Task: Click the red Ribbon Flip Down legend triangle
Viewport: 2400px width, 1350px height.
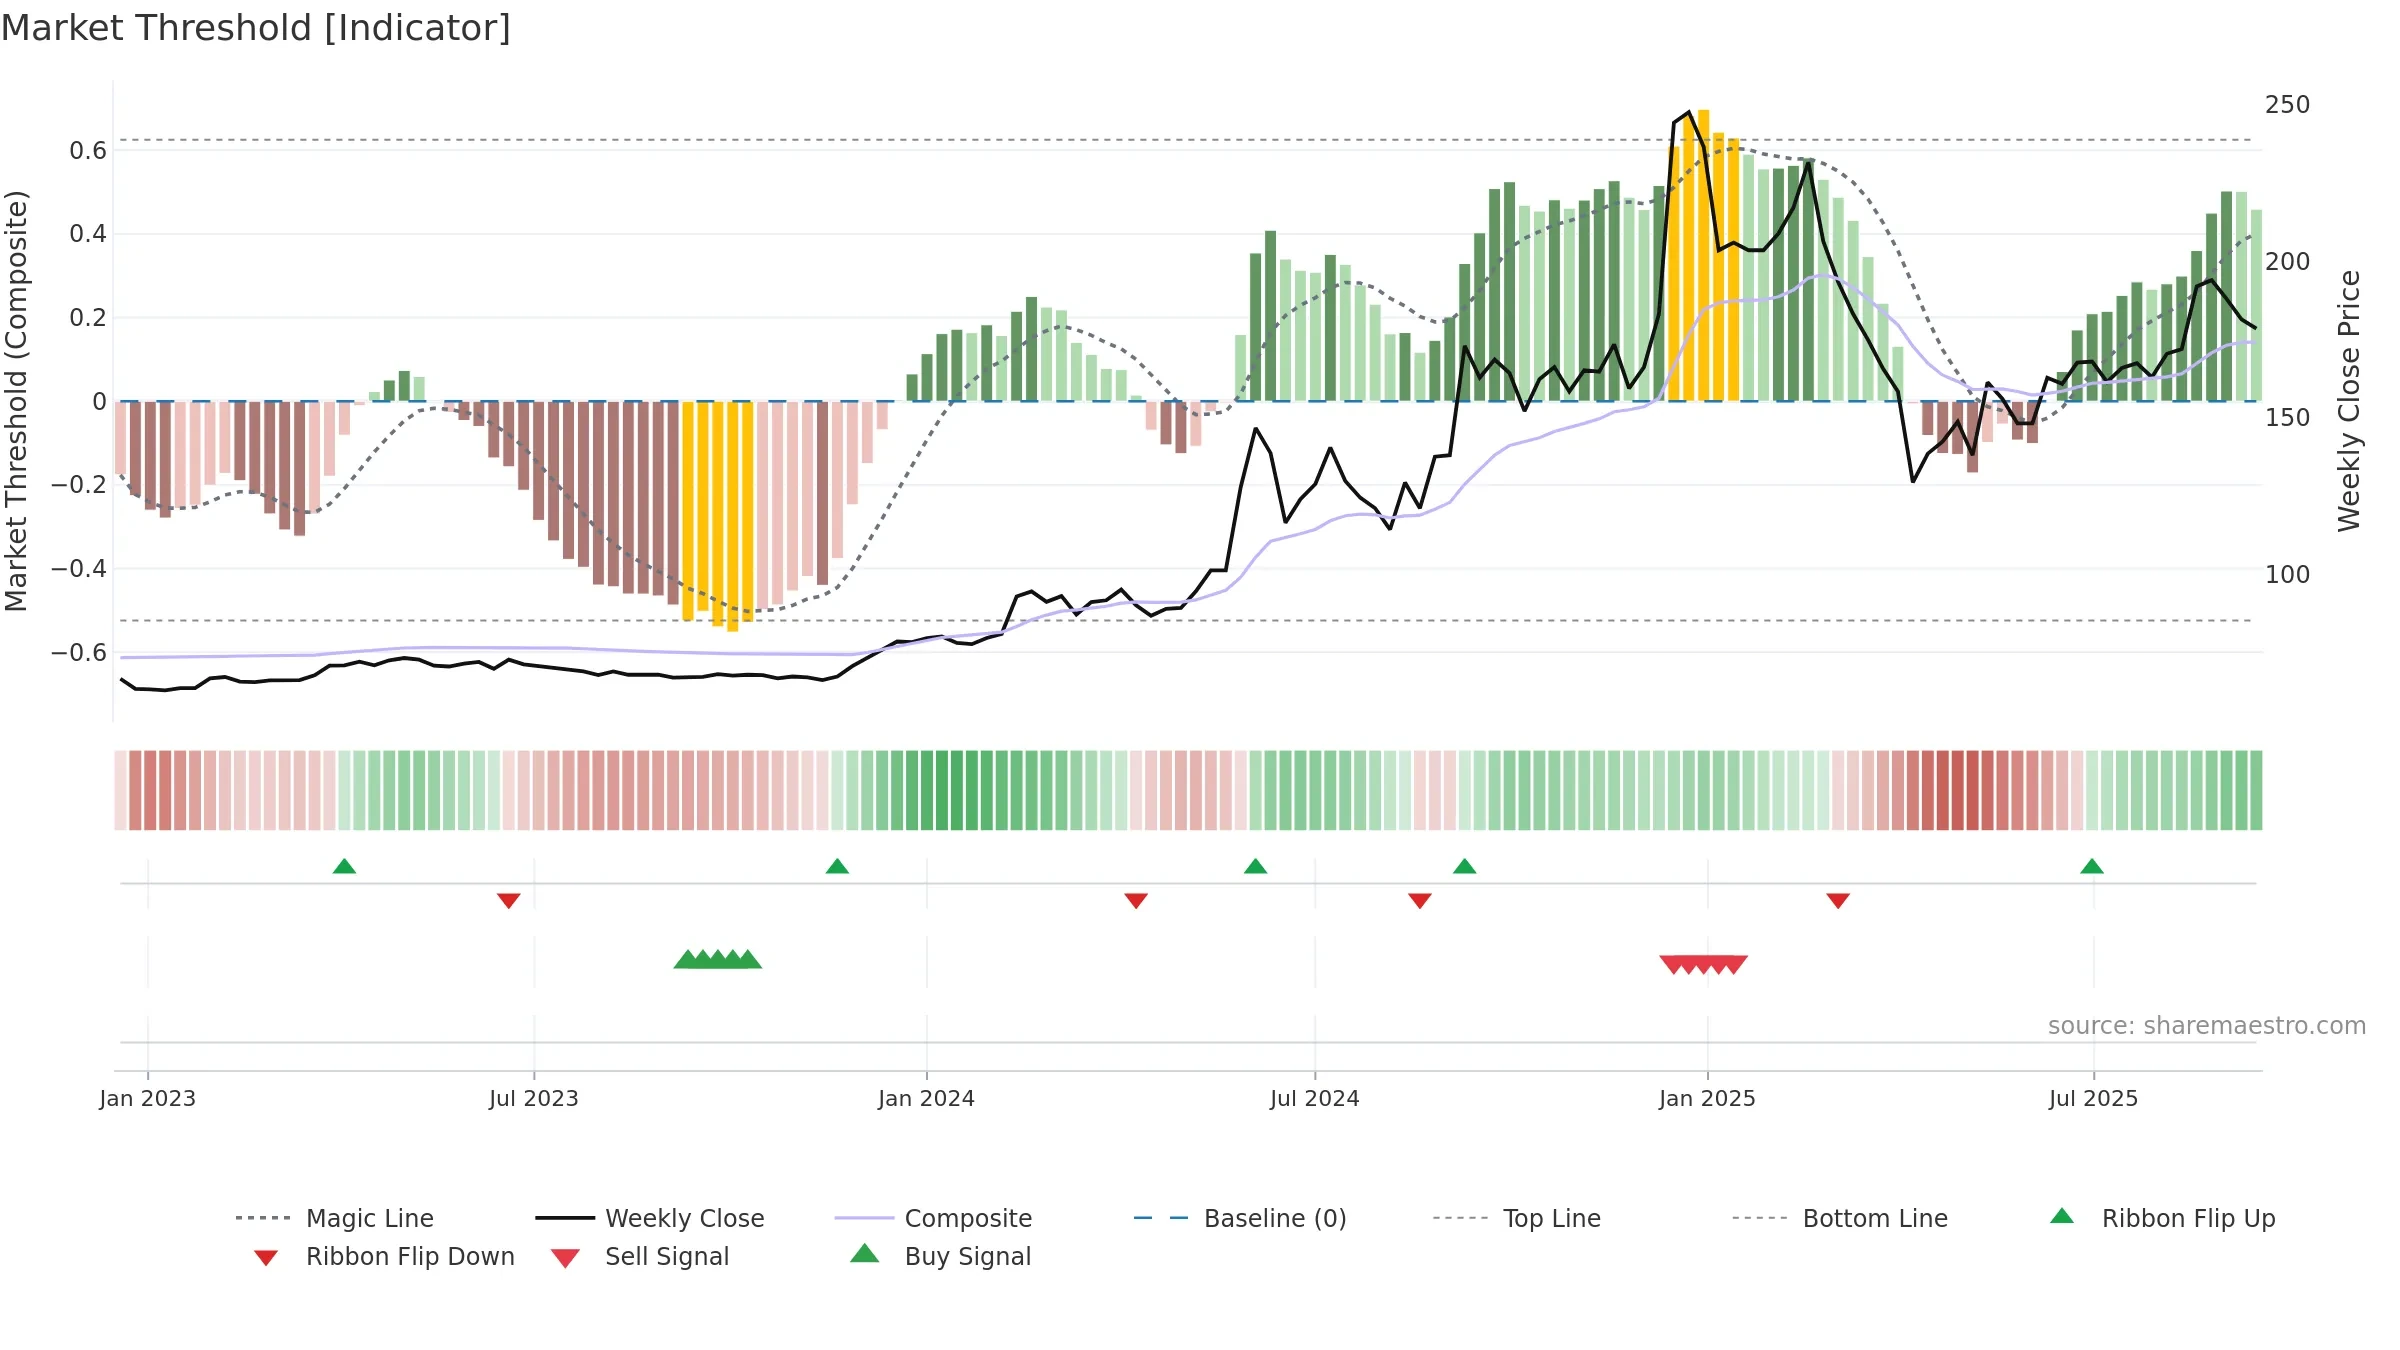Action: point(266,1258)
